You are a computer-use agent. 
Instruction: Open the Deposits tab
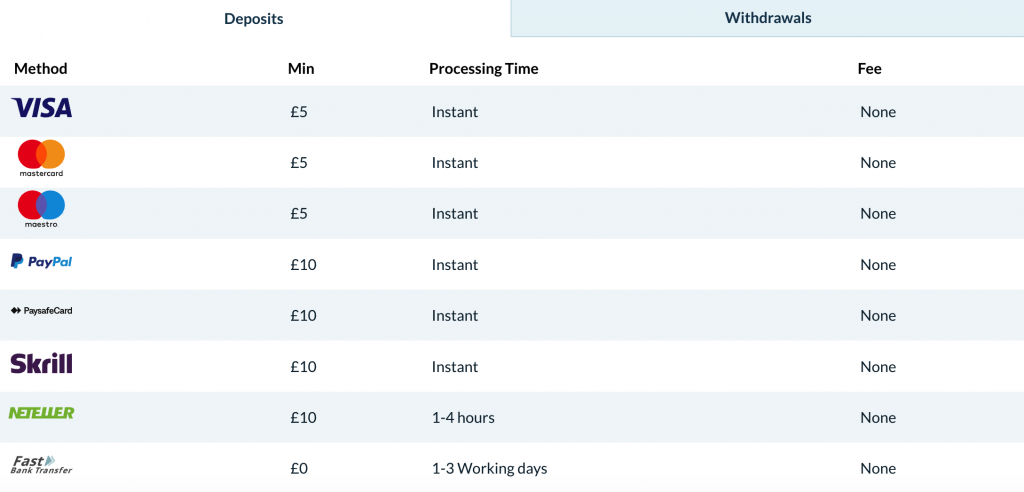coord(254,19)
